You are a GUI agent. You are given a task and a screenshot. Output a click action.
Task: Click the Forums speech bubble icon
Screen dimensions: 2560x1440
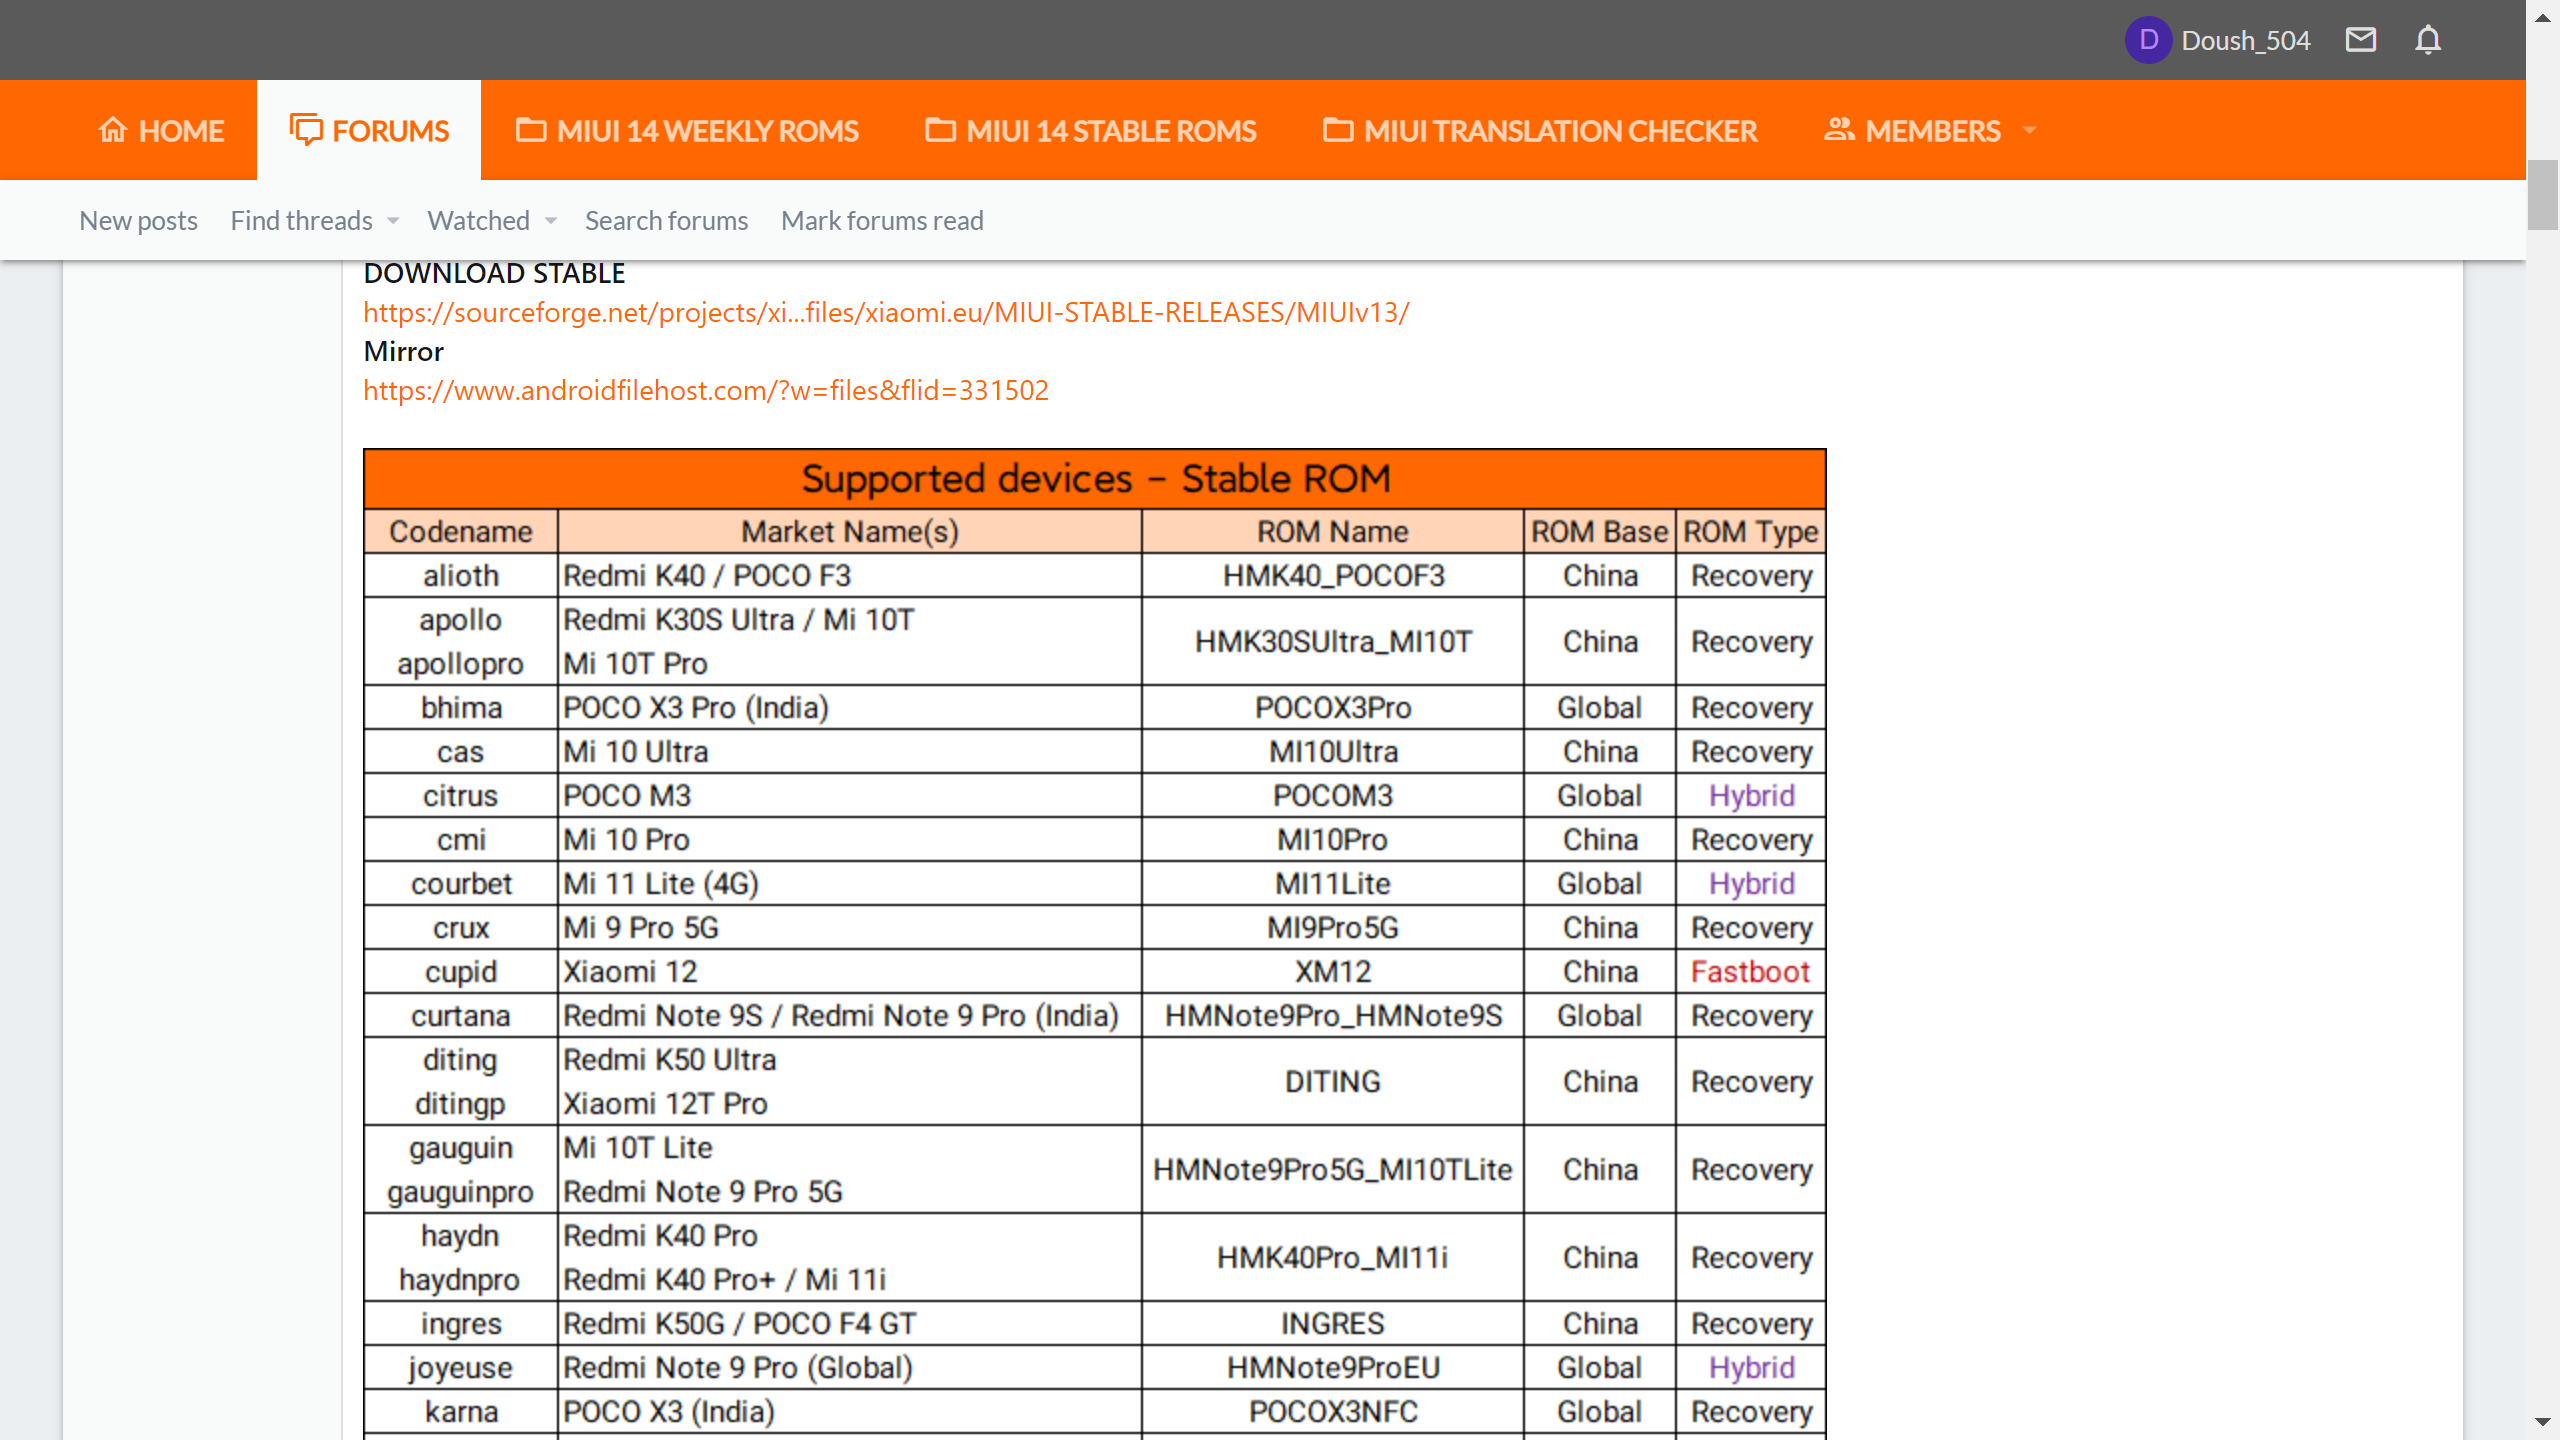[306, 130]
